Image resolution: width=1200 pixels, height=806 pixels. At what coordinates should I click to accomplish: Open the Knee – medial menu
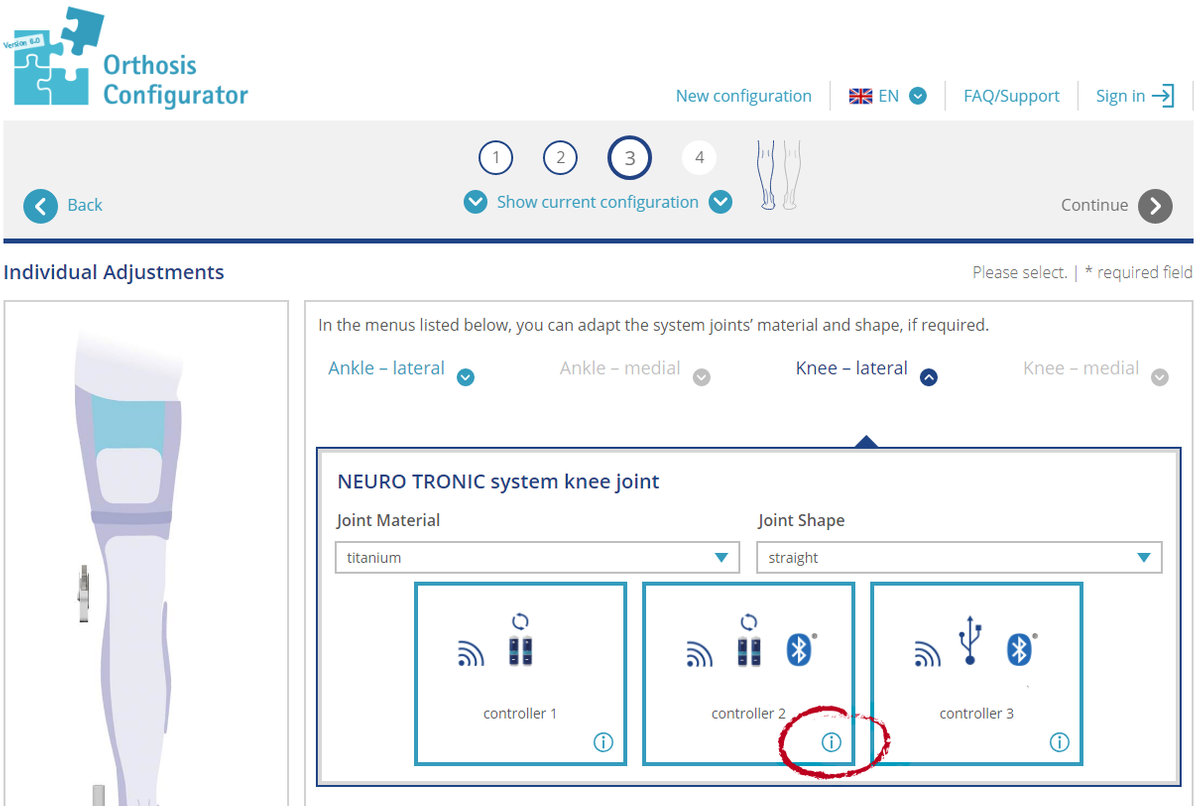(1081, 368)
